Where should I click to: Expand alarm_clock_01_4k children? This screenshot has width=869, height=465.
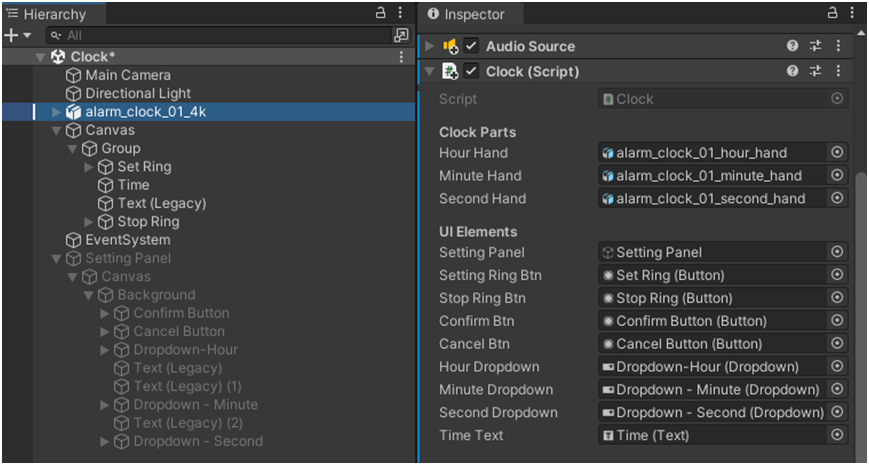pos(56,112)
